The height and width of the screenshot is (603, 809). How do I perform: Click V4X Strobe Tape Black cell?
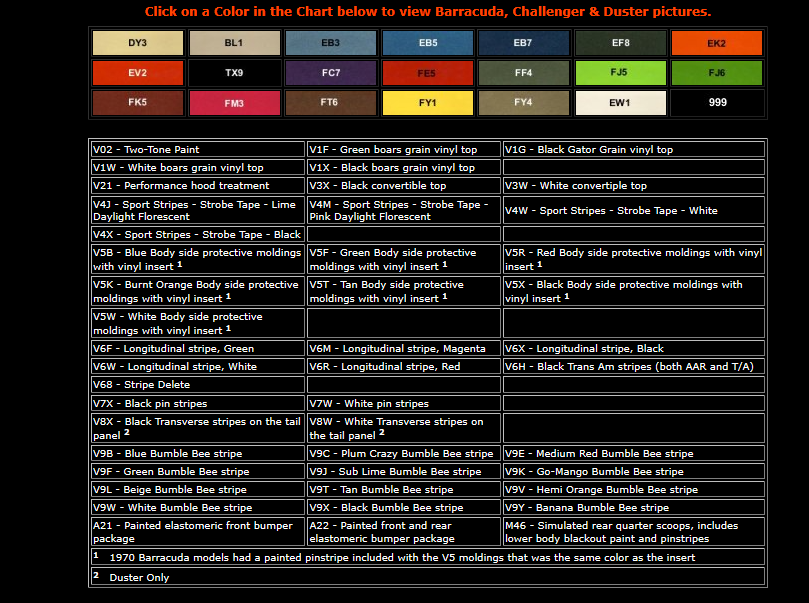coord(198,235)
